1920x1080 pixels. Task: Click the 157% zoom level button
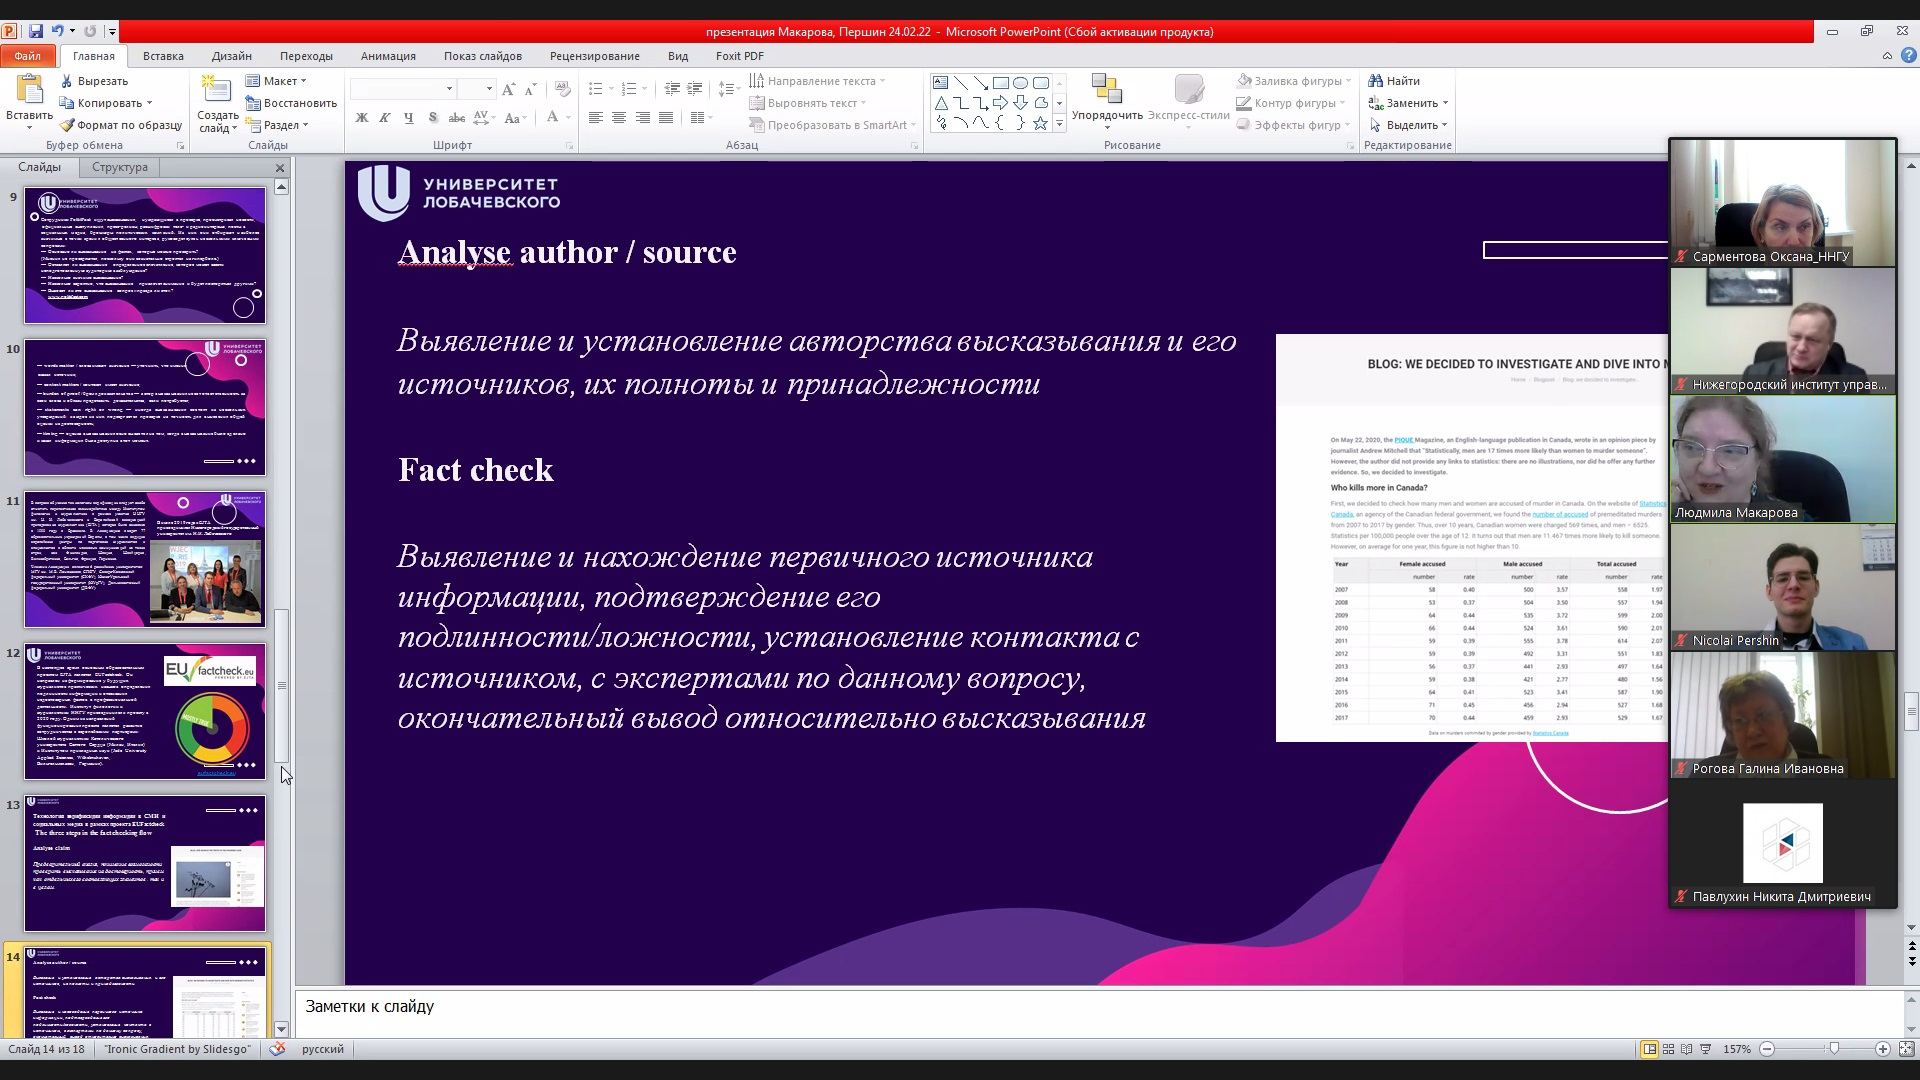pyautogui.click(x=1737, y=1049)
